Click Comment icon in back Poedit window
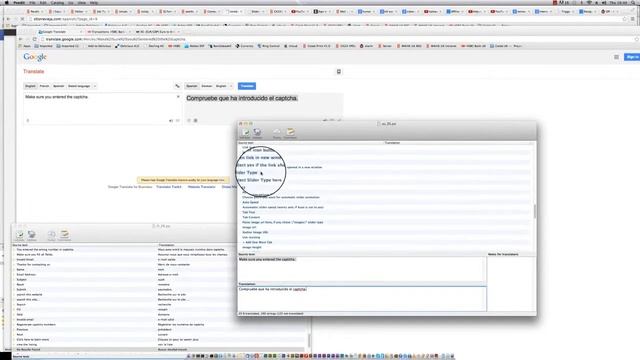 [64, 235]
